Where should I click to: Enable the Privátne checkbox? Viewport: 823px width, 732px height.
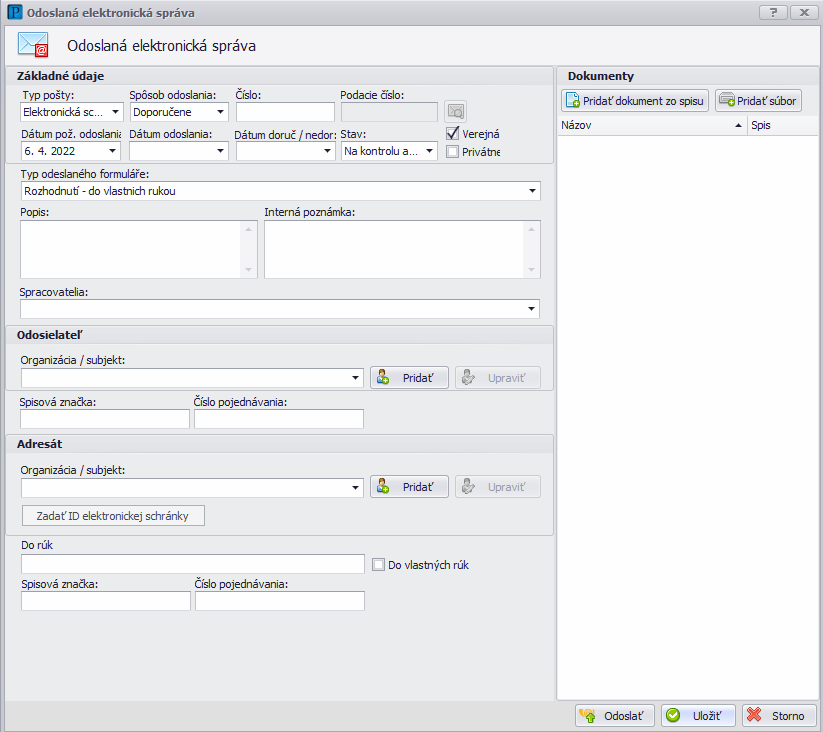click(x=453, y=152)
